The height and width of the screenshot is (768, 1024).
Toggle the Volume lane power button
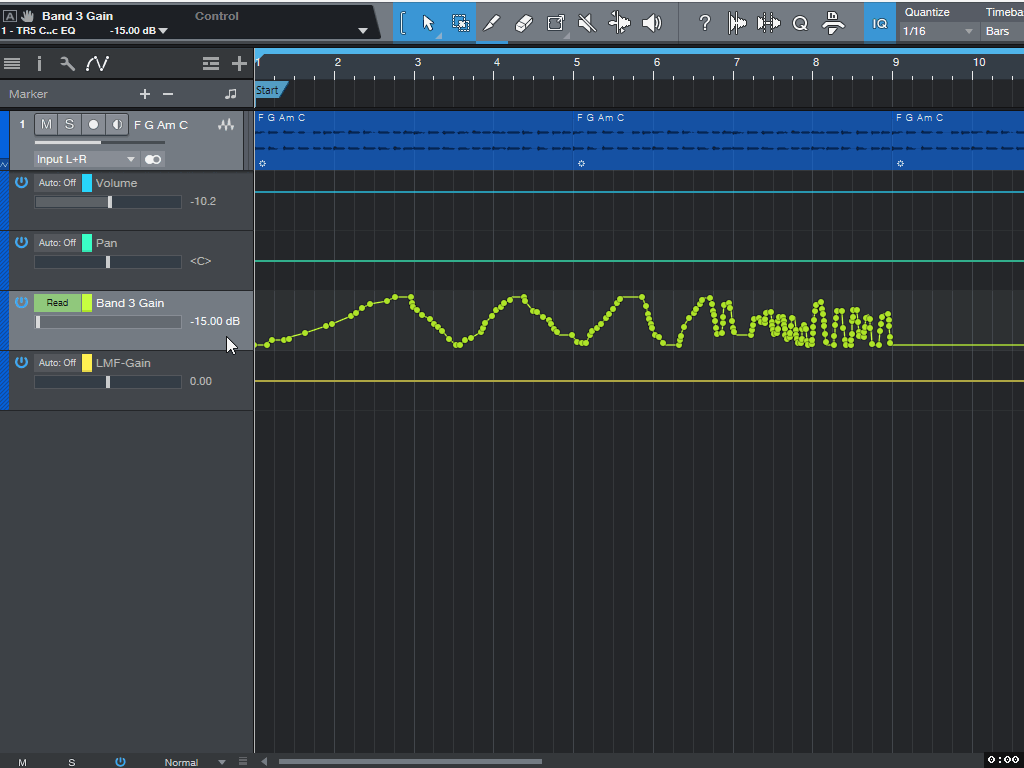tap(22, 182)
